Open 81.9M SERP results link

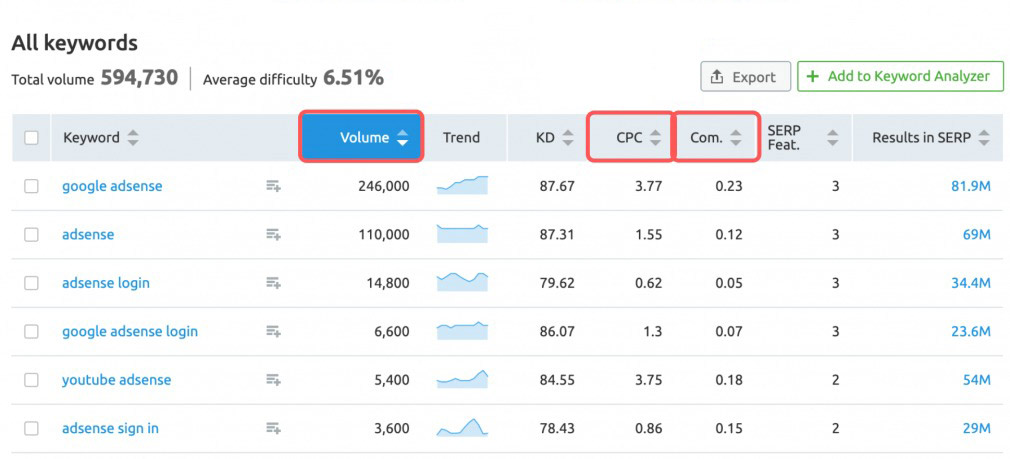970,186
